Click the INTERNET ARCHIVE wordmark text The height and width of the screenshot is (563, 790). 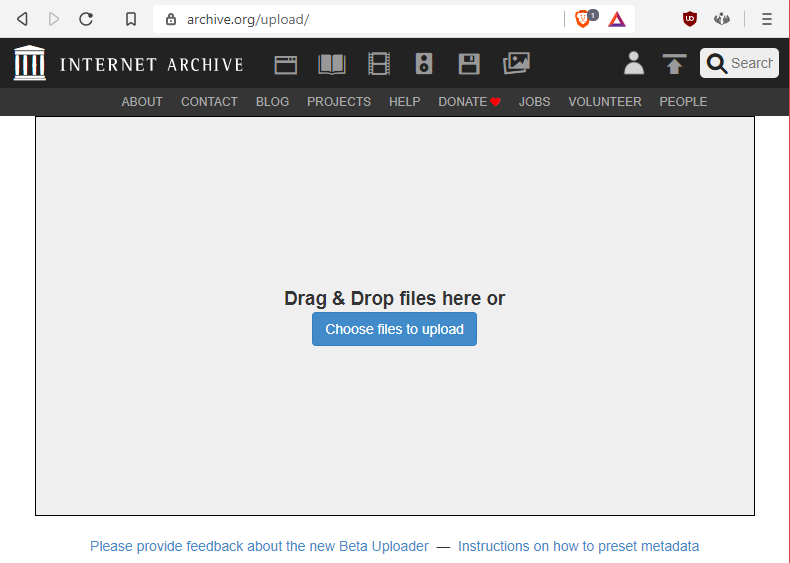(152, 65)
